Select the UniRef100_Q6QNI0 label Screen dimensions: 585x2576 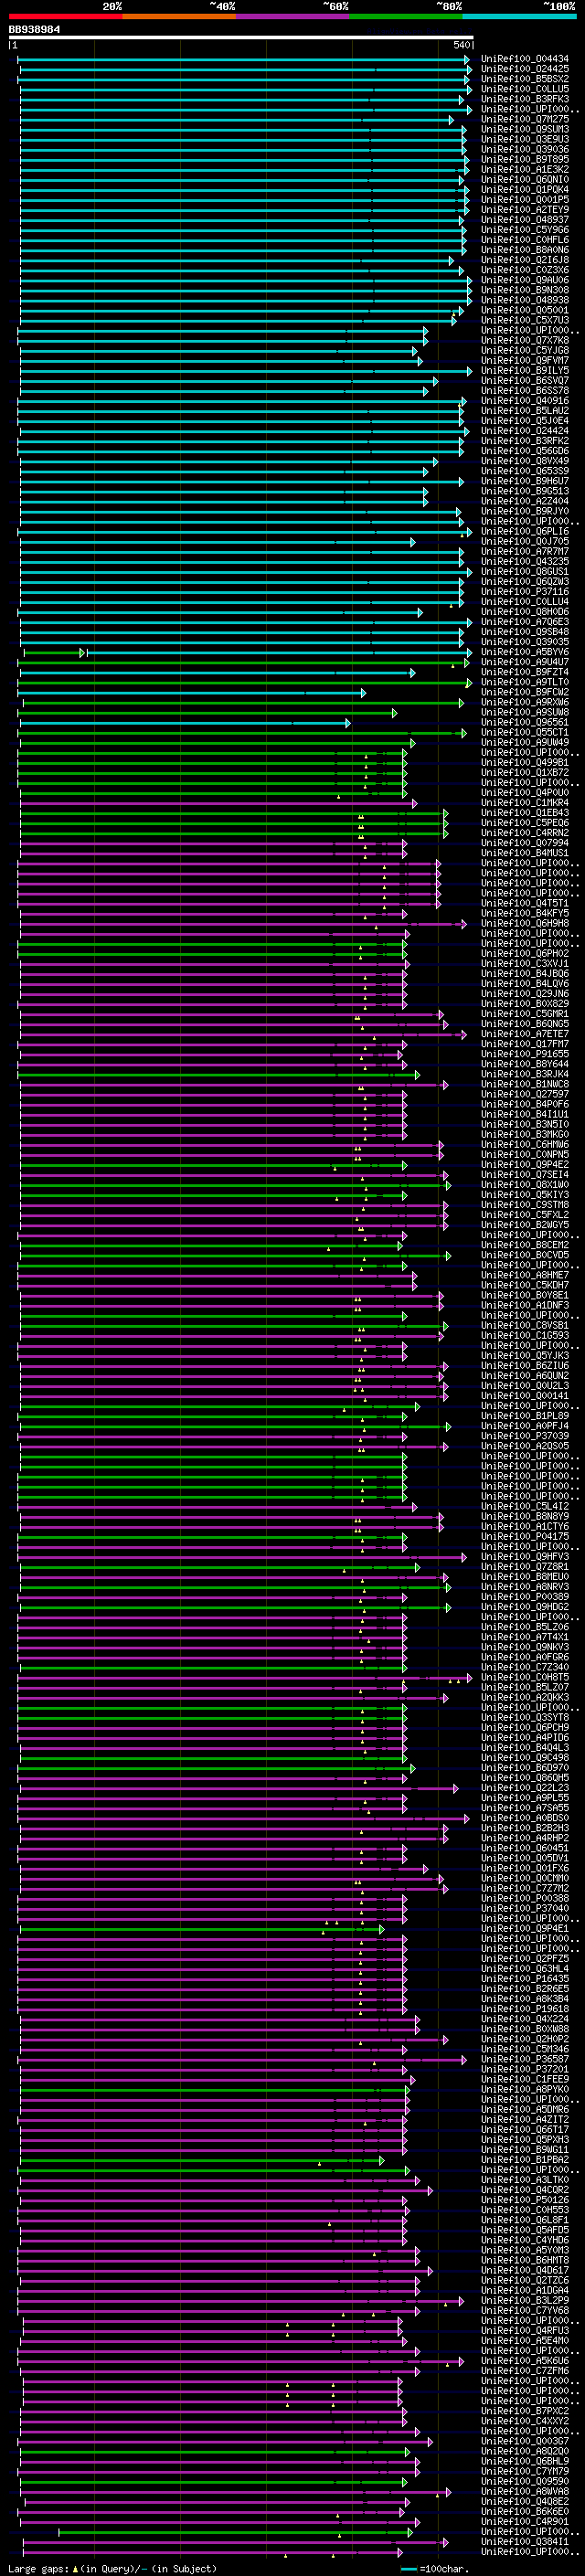(525, 180)
